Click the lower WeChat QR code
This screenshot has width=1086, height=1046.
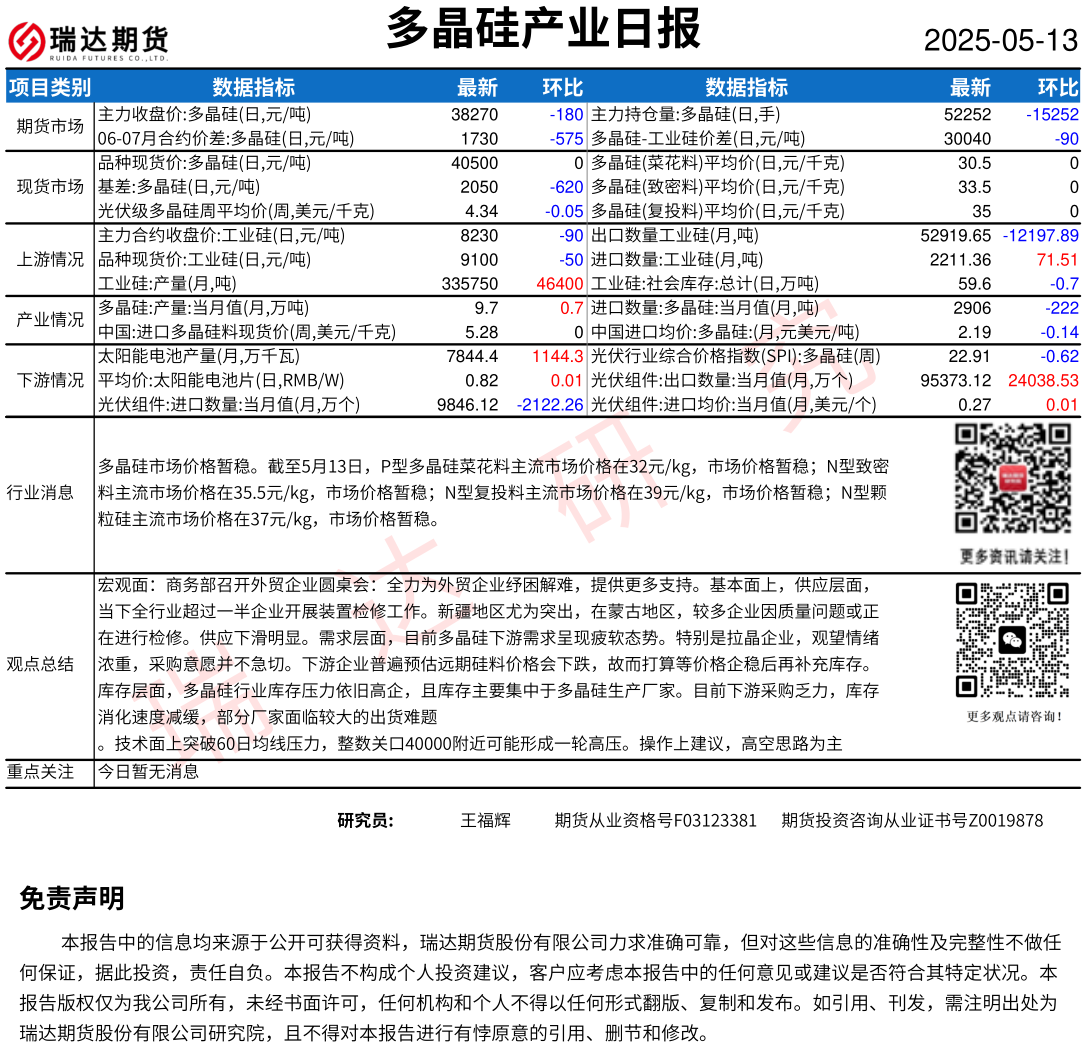[1013, 640]
